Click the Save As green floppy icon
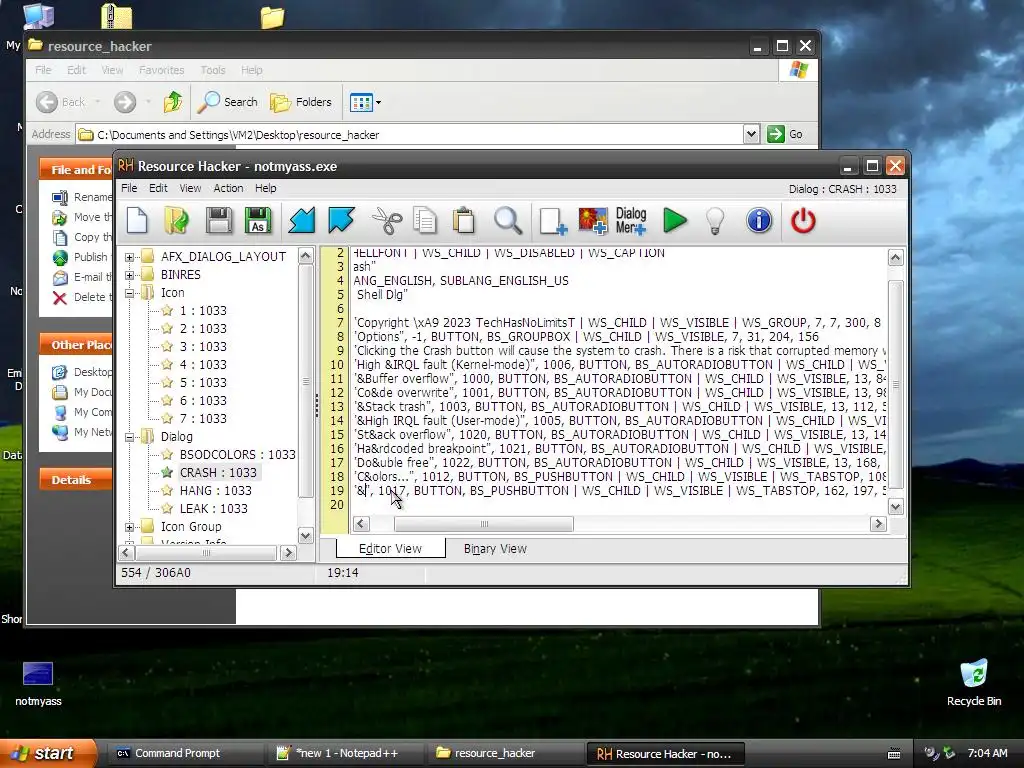The image size is (1024, 768). 258,221
